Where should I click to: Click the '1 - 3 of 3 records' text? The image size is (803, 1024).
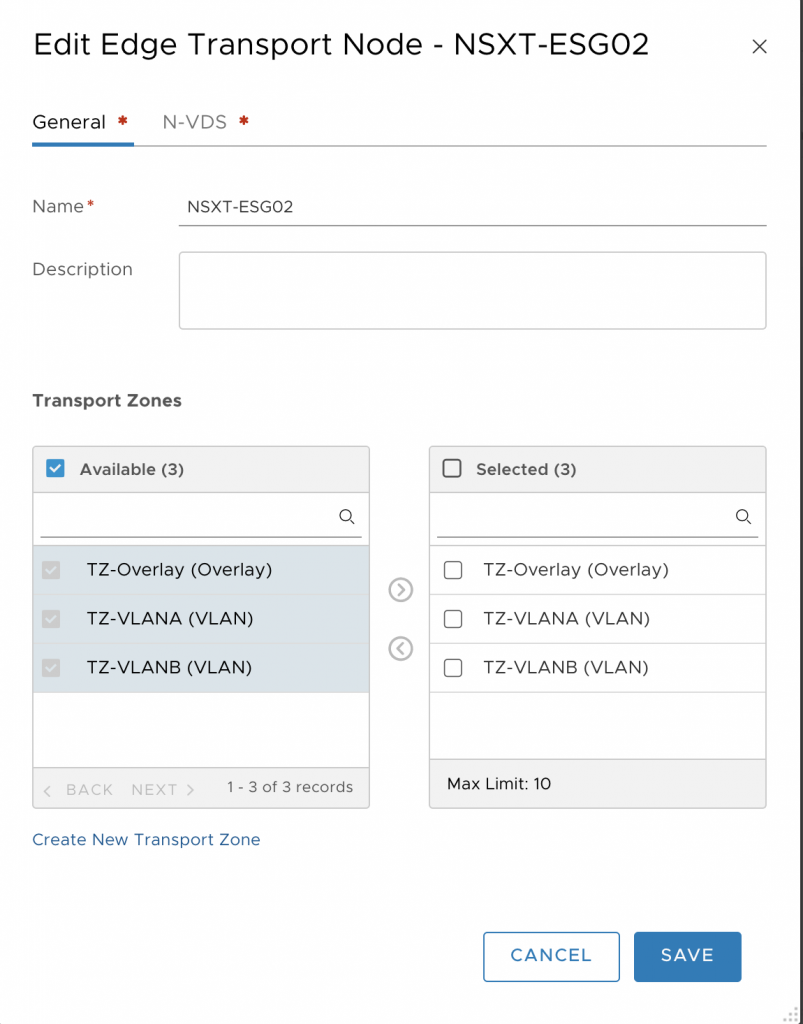(290, 787)
